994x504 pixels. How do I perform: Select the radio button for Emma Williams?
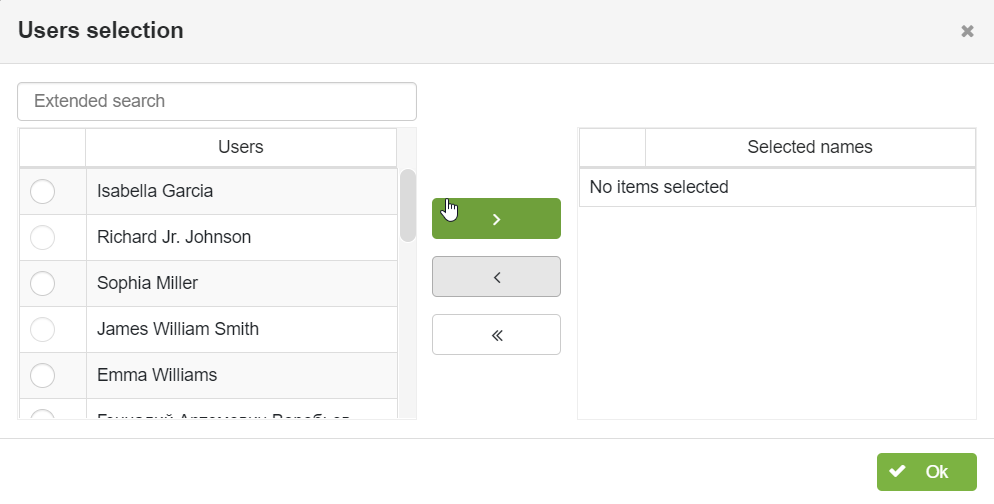click(42, 375)
